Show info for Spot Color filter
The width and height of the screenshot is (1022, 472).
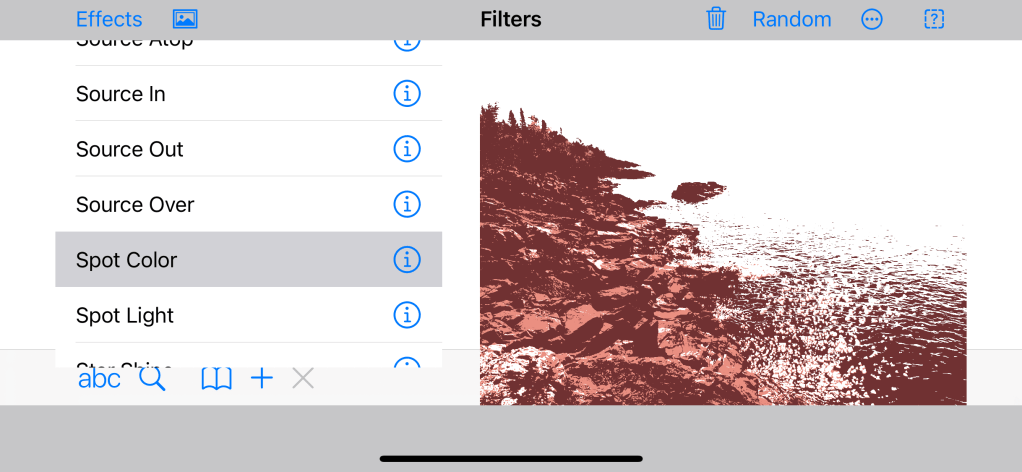[406, 260]
